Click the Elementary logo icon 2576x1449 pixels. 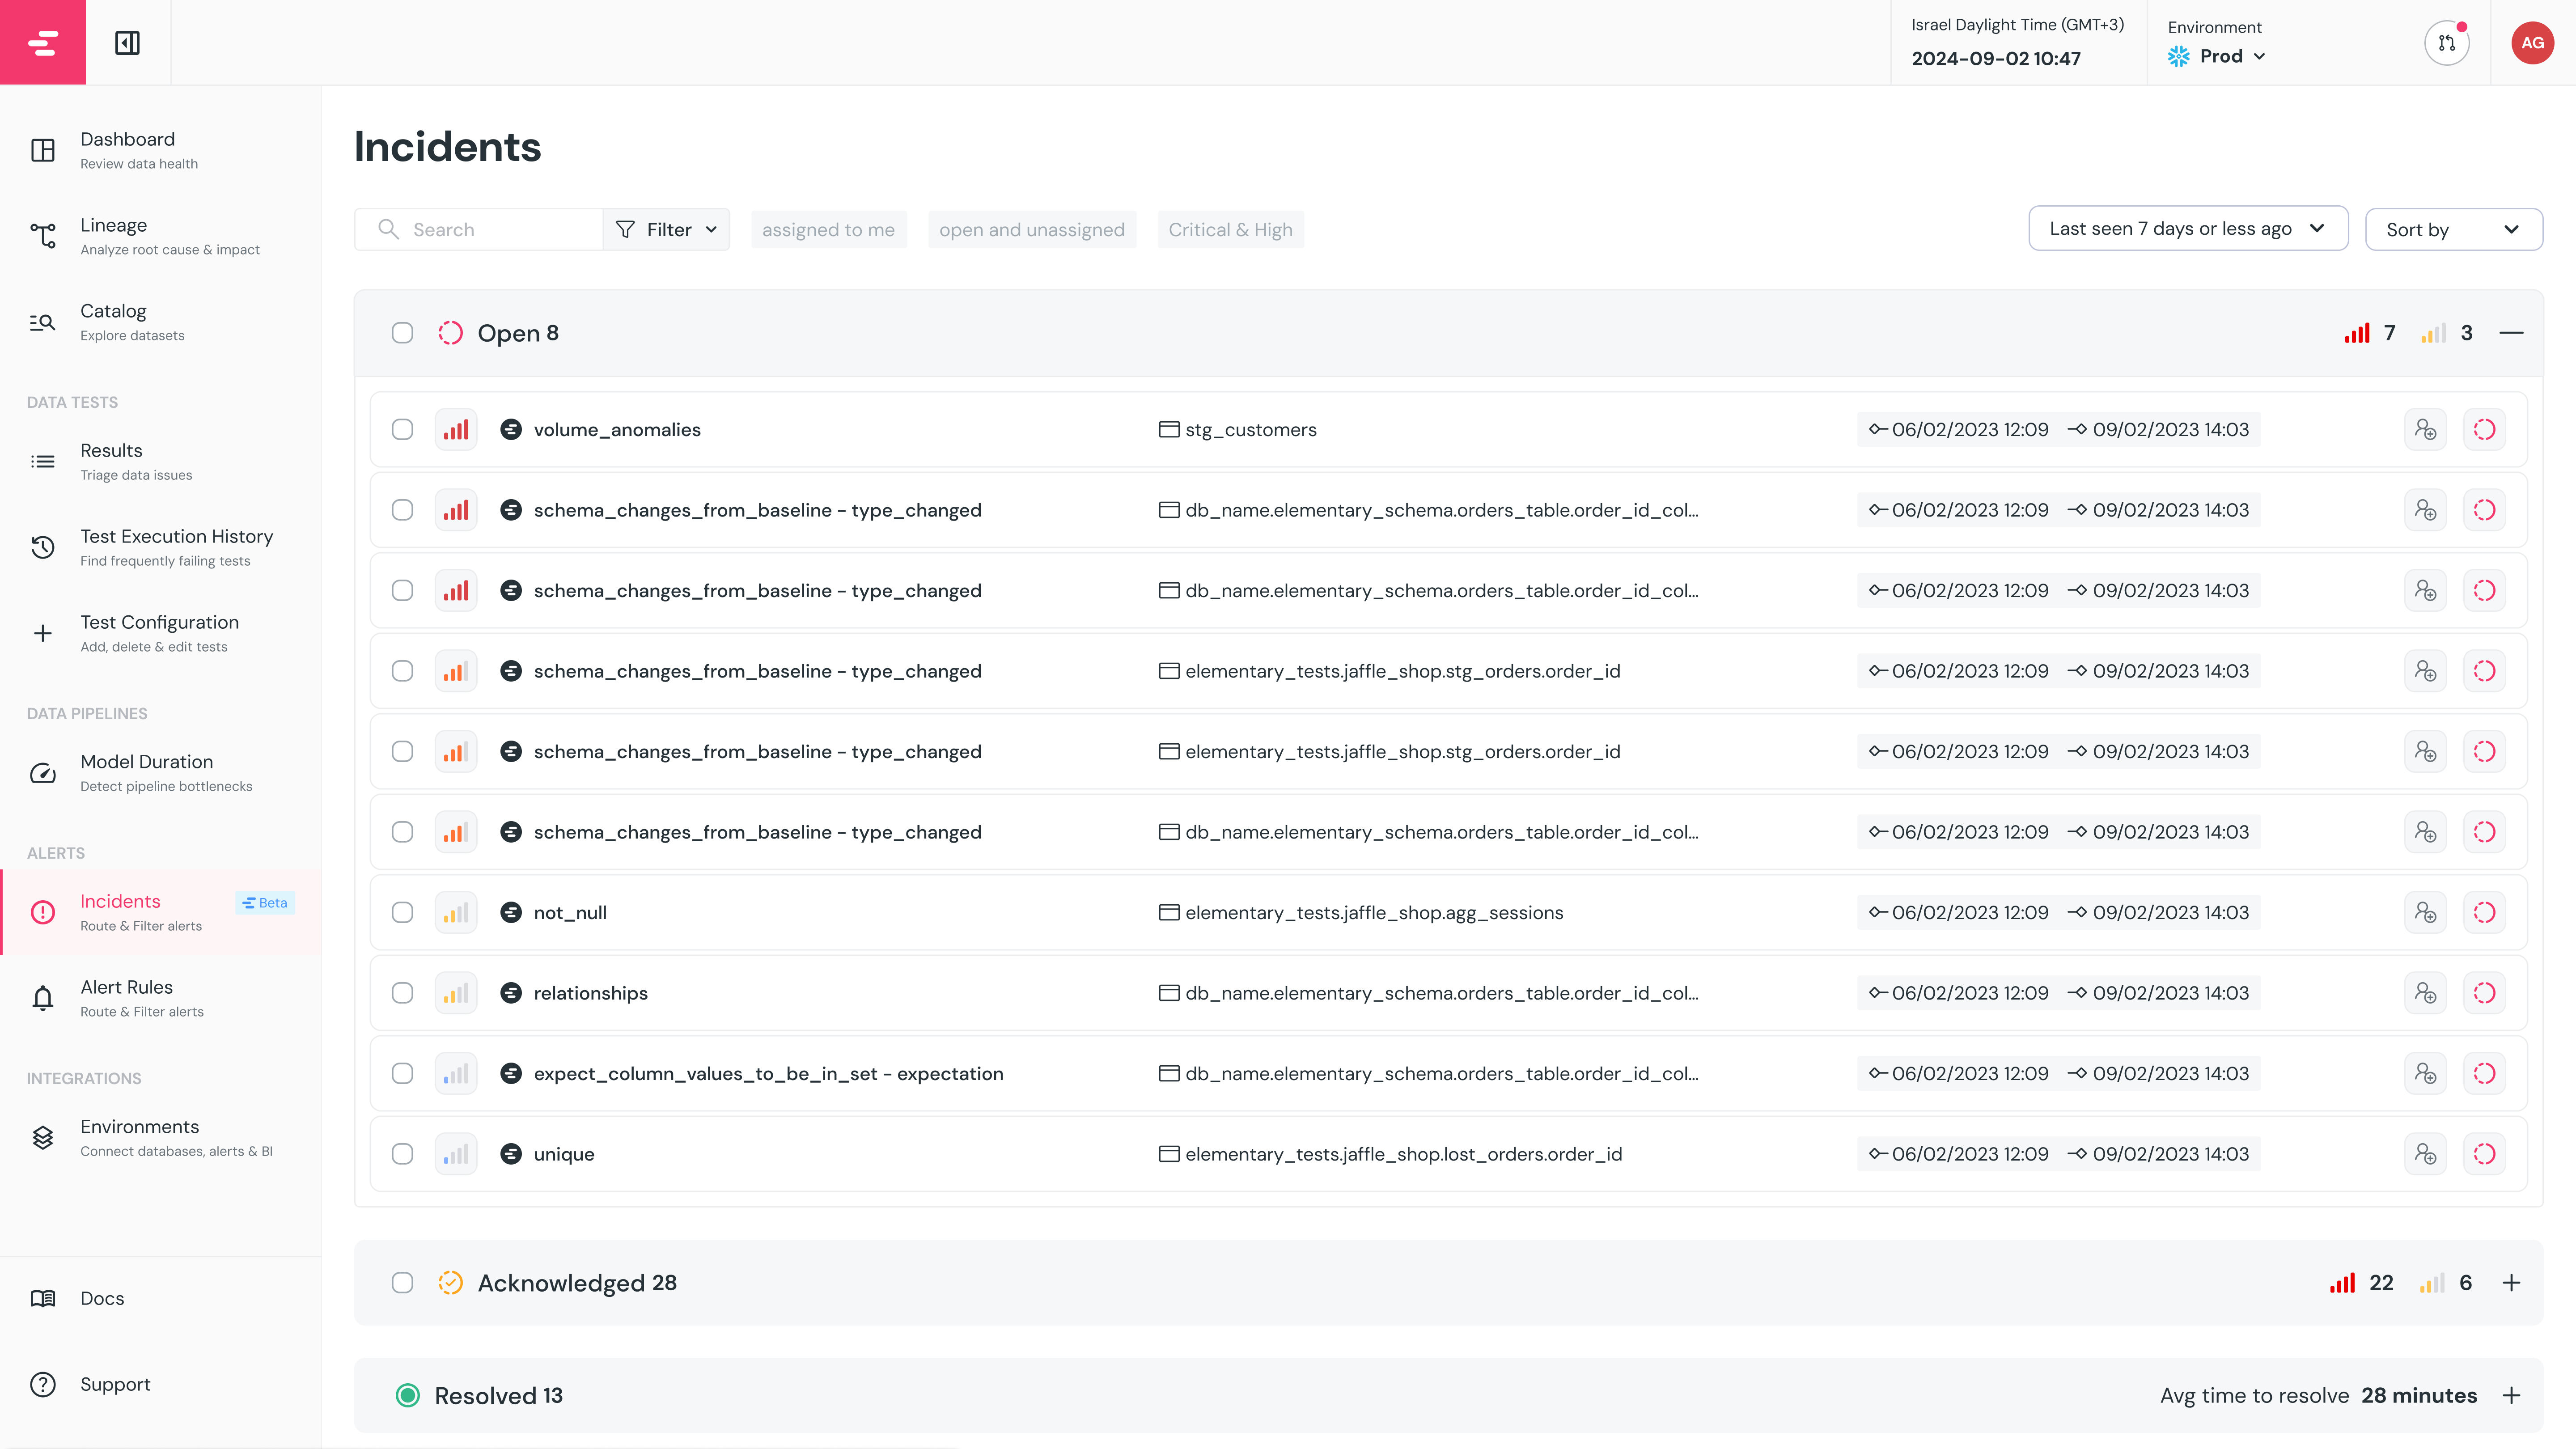pyautogui.click(x=43, y=43)
